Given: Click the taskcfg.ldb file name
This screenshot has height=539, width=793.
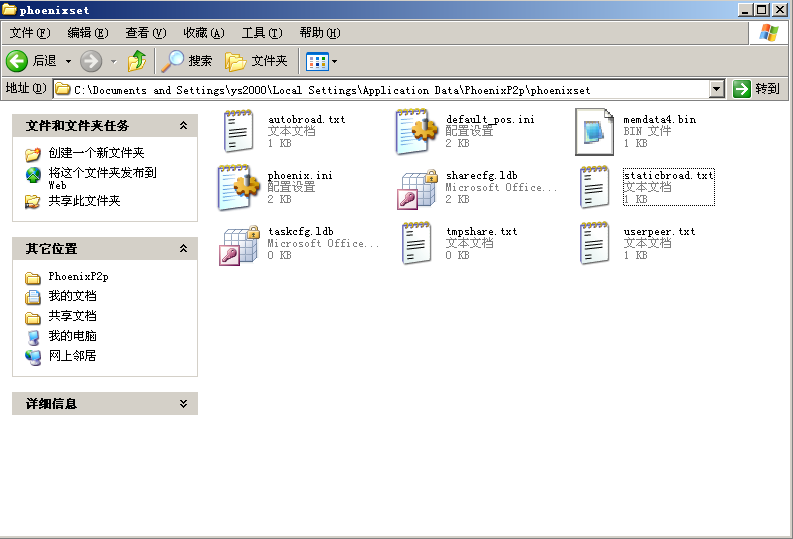Looking at the screenshot, I should pyautogui.click(x=300, y=232).
